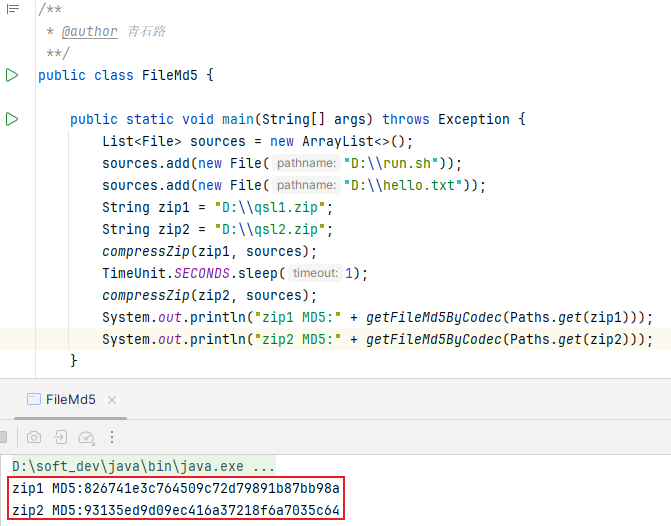Run the FileMd5 class from gutter
The width and height of the screenshot is (671, 526).
tap(12, 75)
